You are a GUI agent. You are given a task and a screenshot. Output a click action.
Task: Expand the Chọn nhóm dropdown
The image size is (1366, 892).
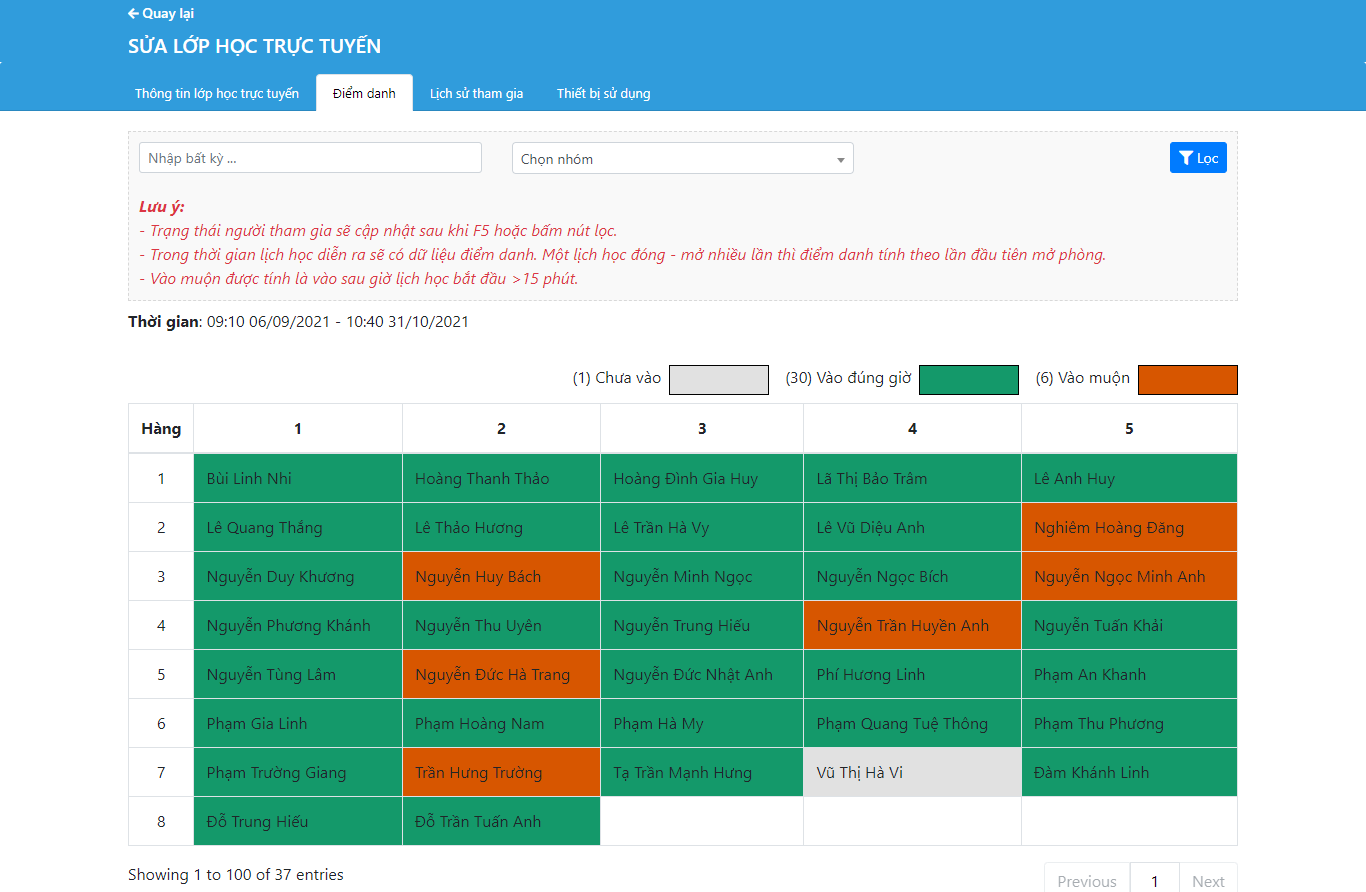[683, 159]
